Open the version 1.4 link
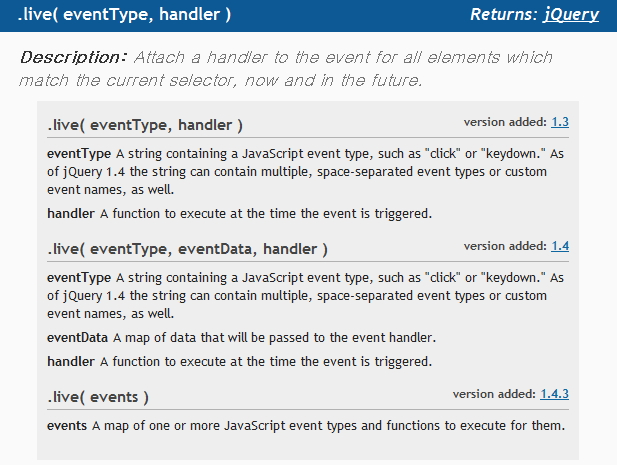This screenshot has height=465, width=617. [560, 246]
